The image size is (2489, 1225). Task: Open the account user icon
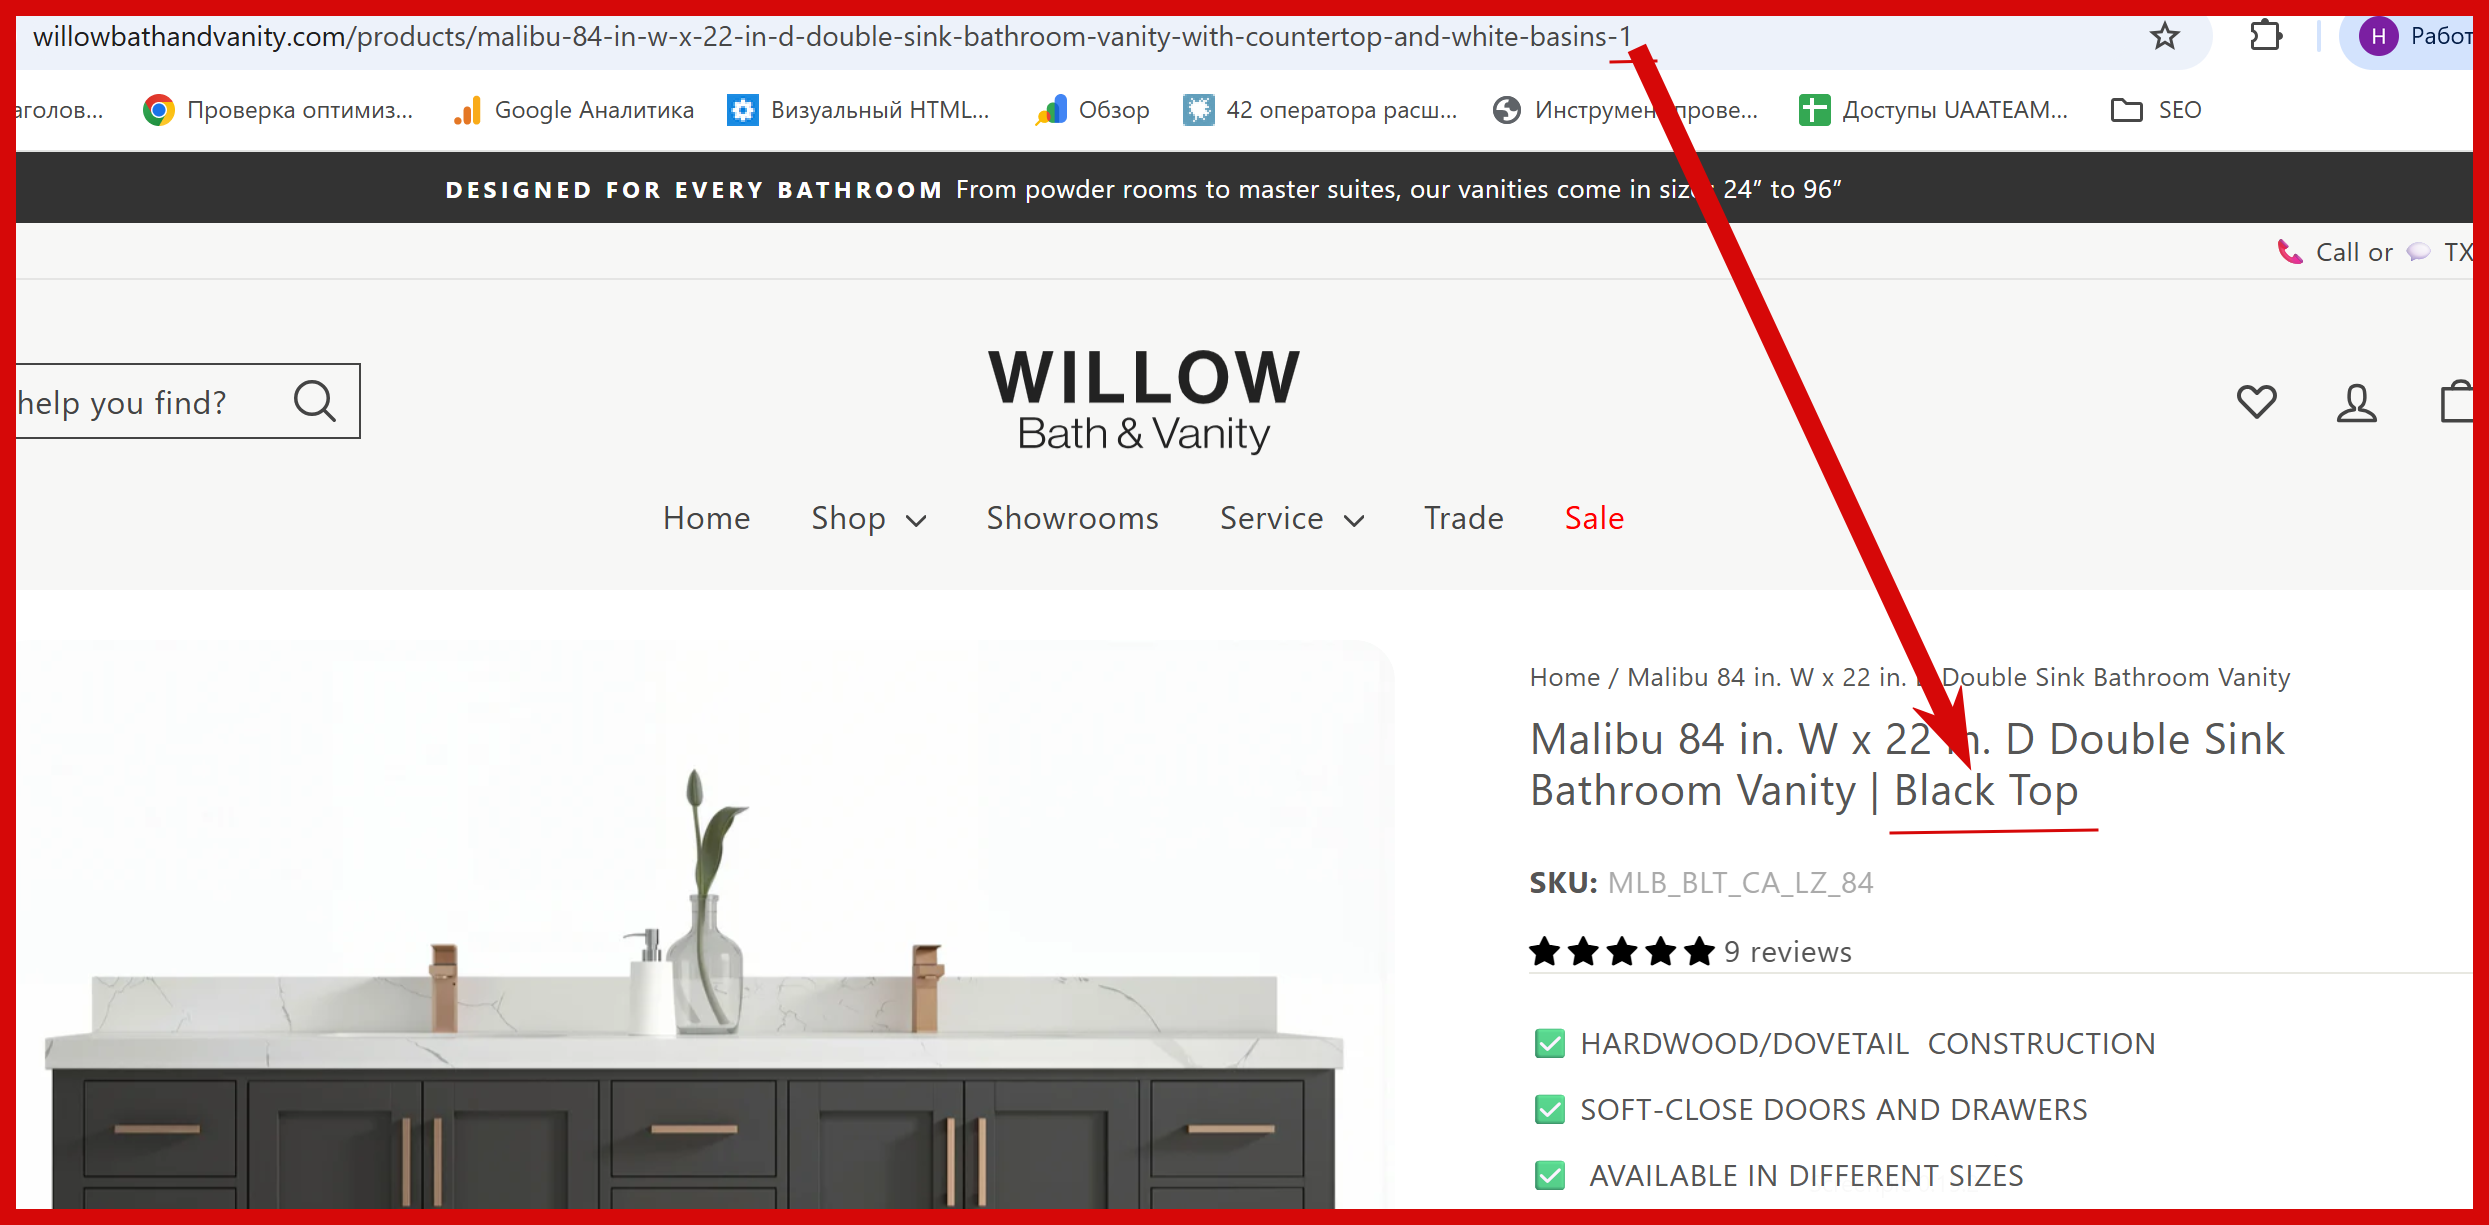(x=2357, y=403)
